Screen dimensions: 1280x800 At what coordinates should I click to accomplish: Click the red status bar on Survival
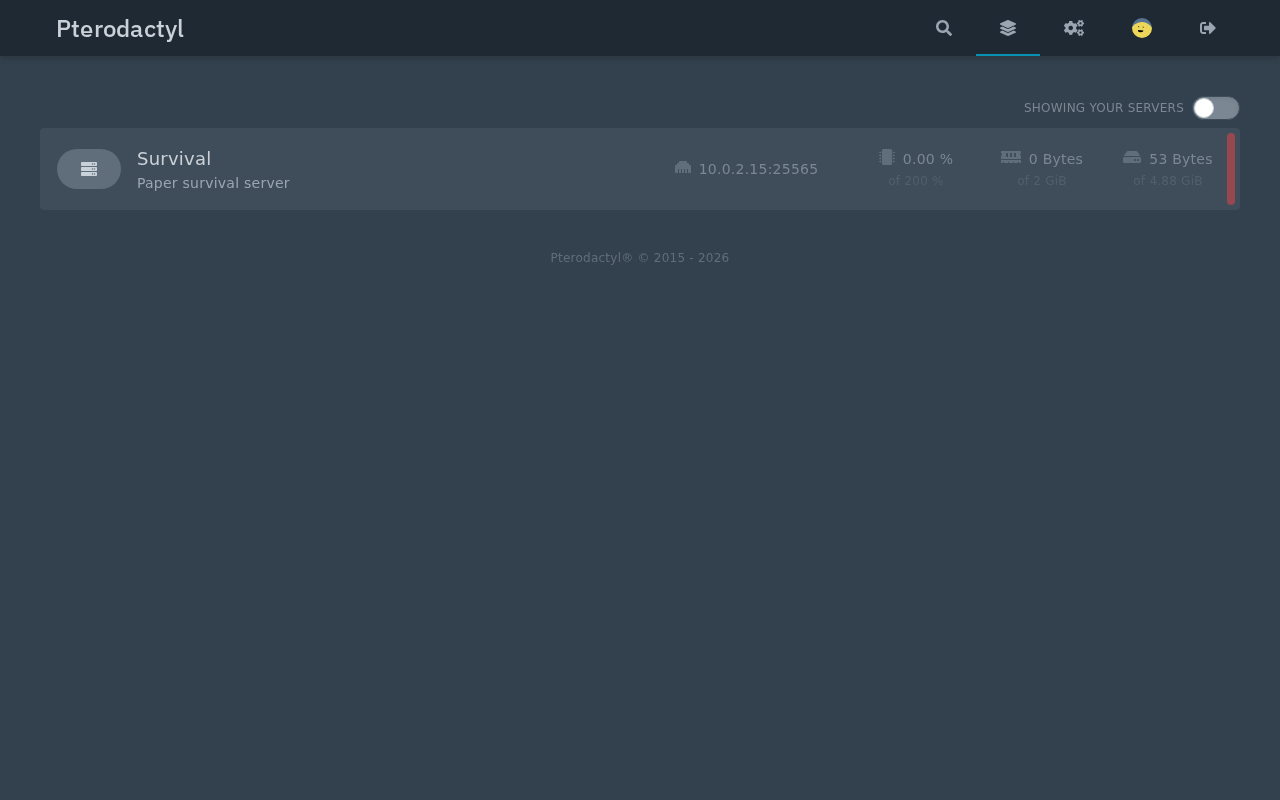(1231, 169)
